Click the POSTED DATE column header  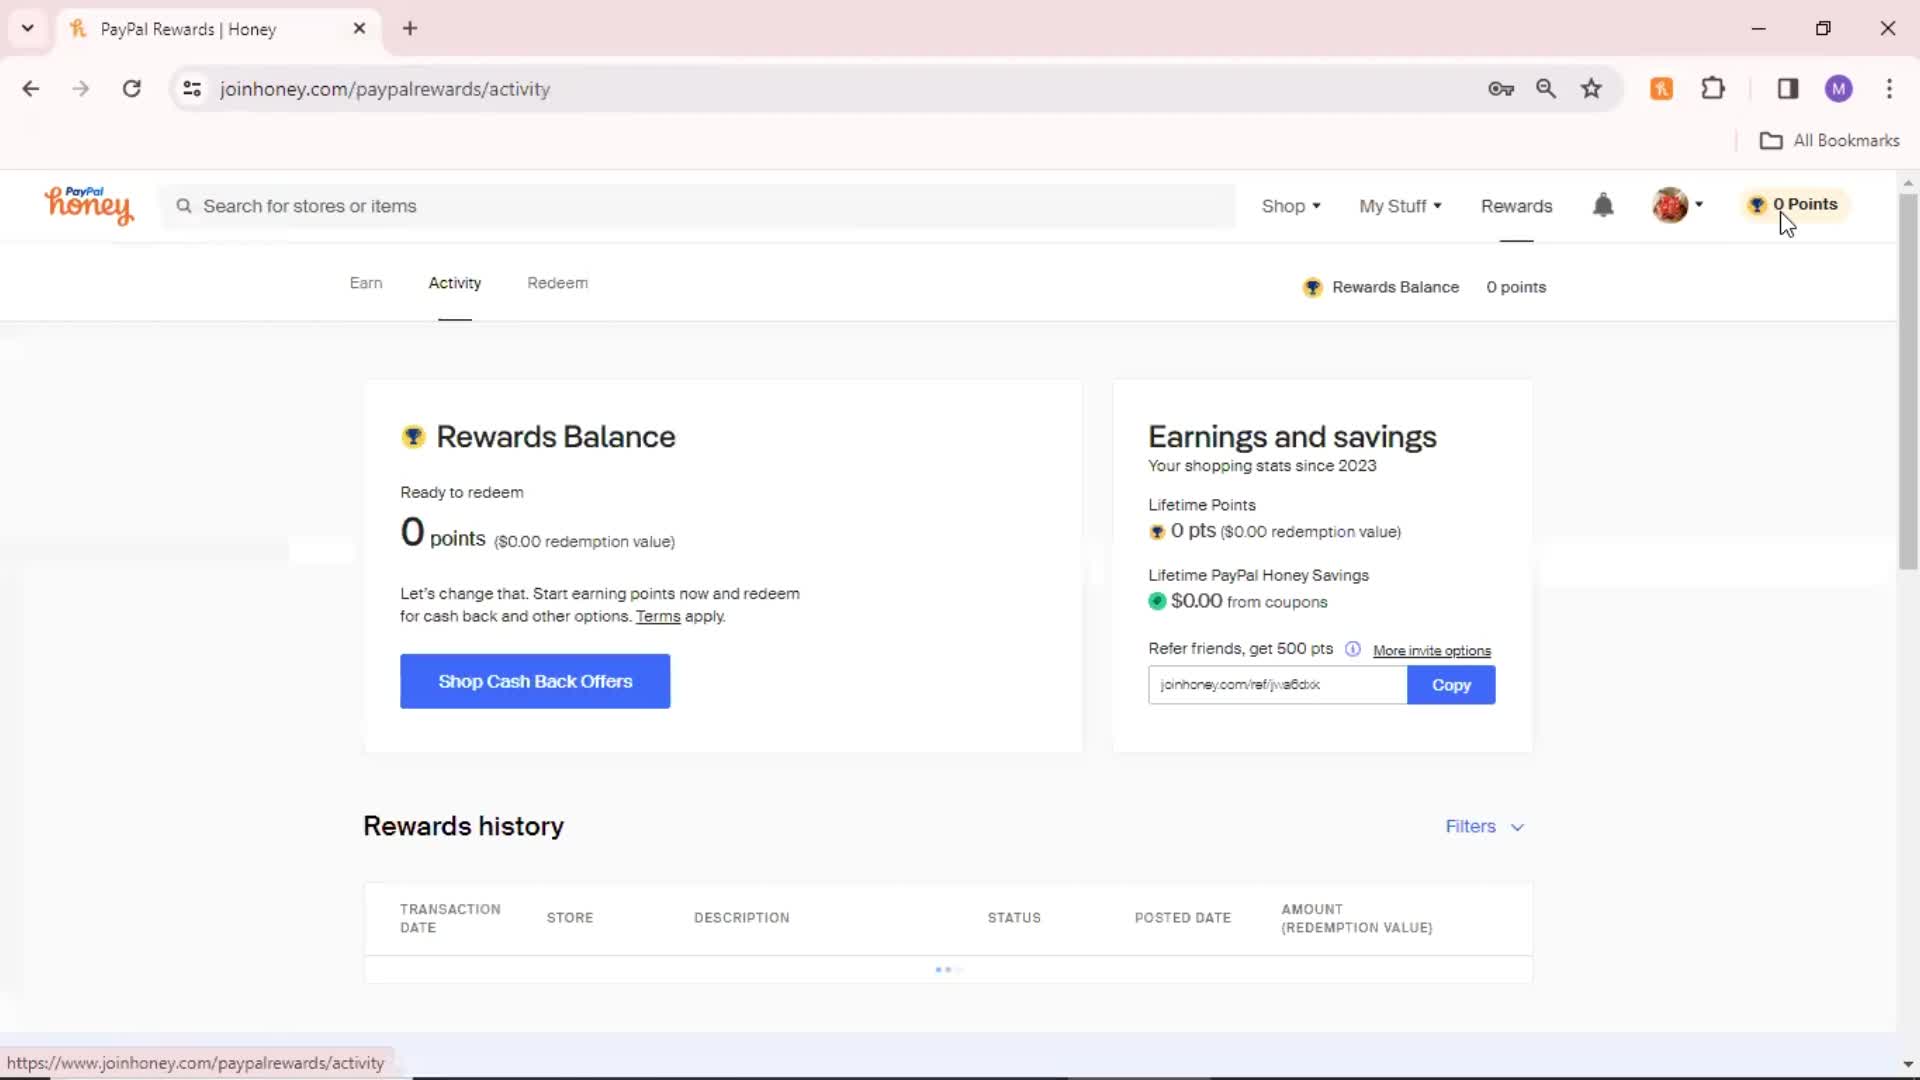click(x=1183, y=918)
